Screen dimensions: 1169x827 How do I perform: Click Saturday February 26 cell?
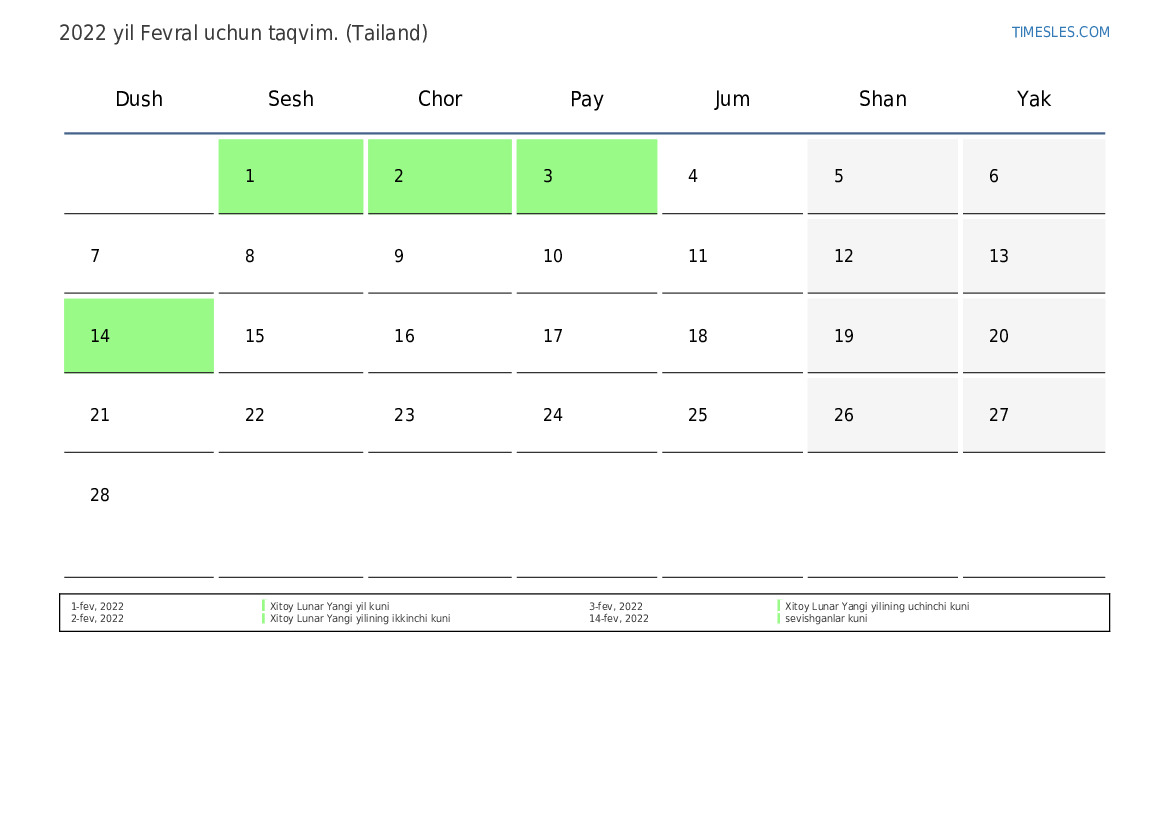point(882,415)
